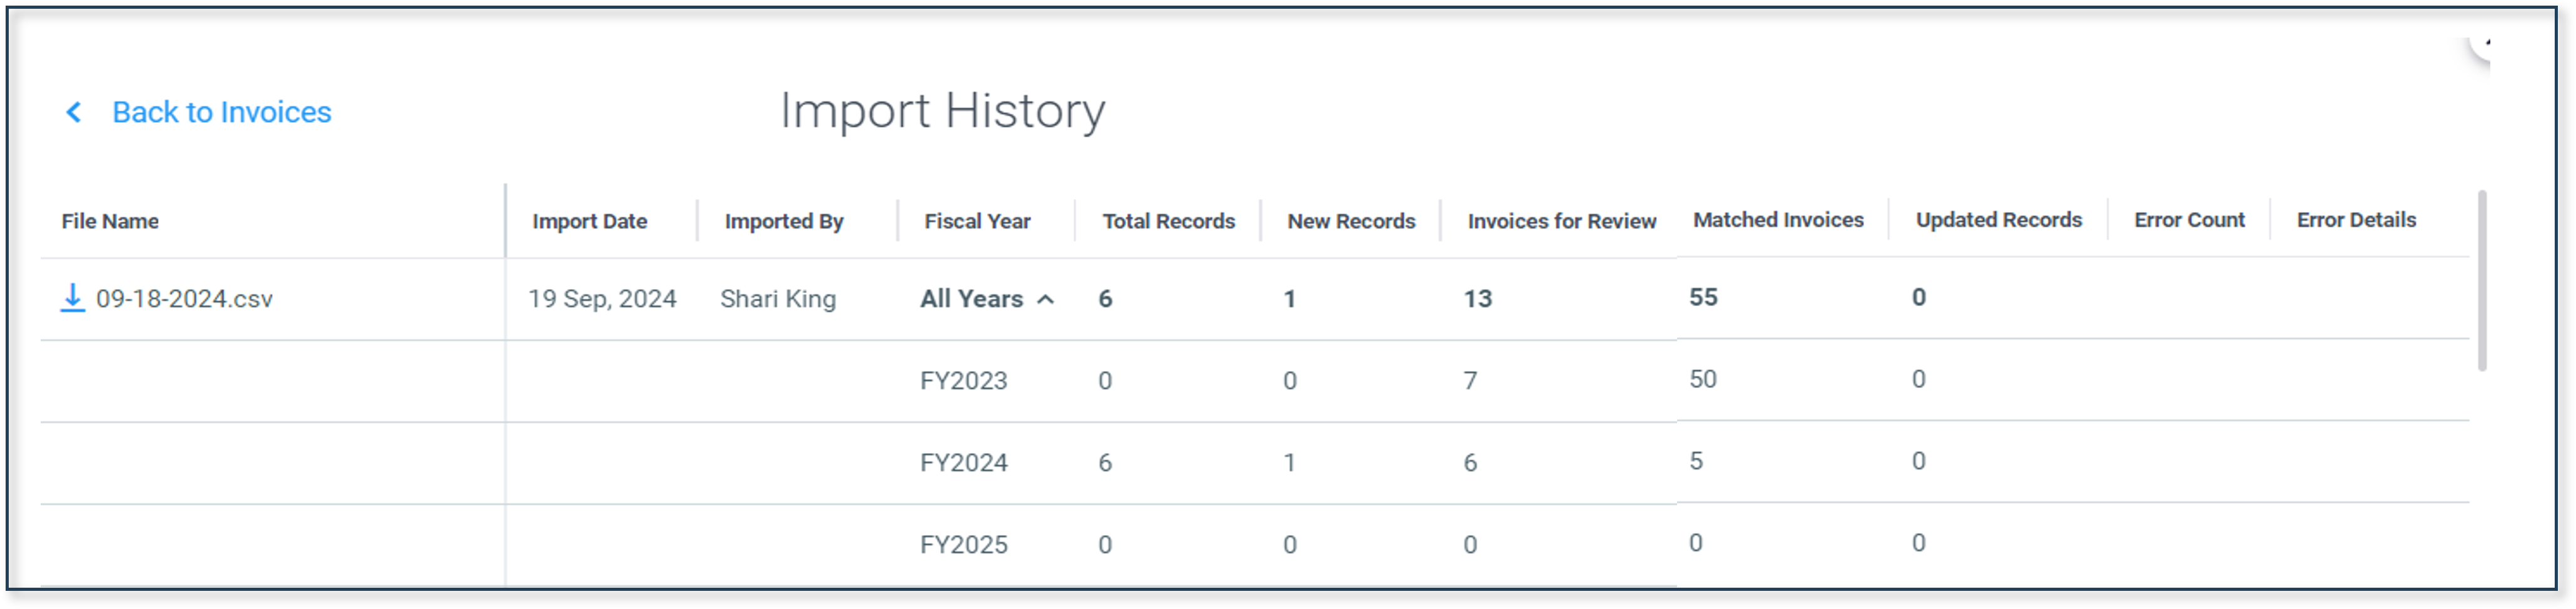Click the Fiscal Year column header

pyautogui.click(x=977, y=221)
